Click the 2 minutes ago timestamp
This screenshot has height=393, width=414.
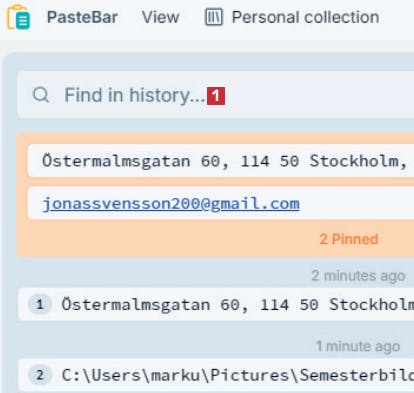click(x=358, y=276)
